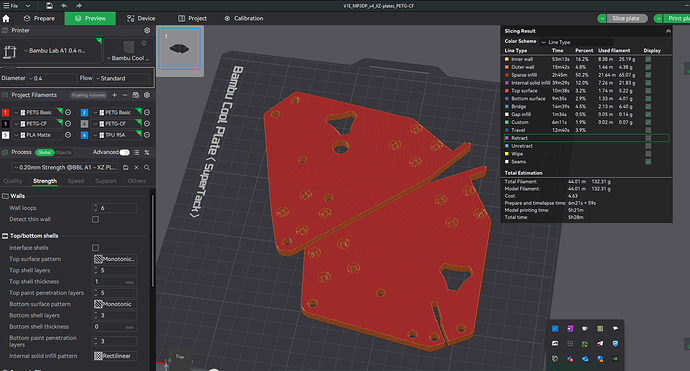Save the process preset with disk icon

click(x=126, y=168)
